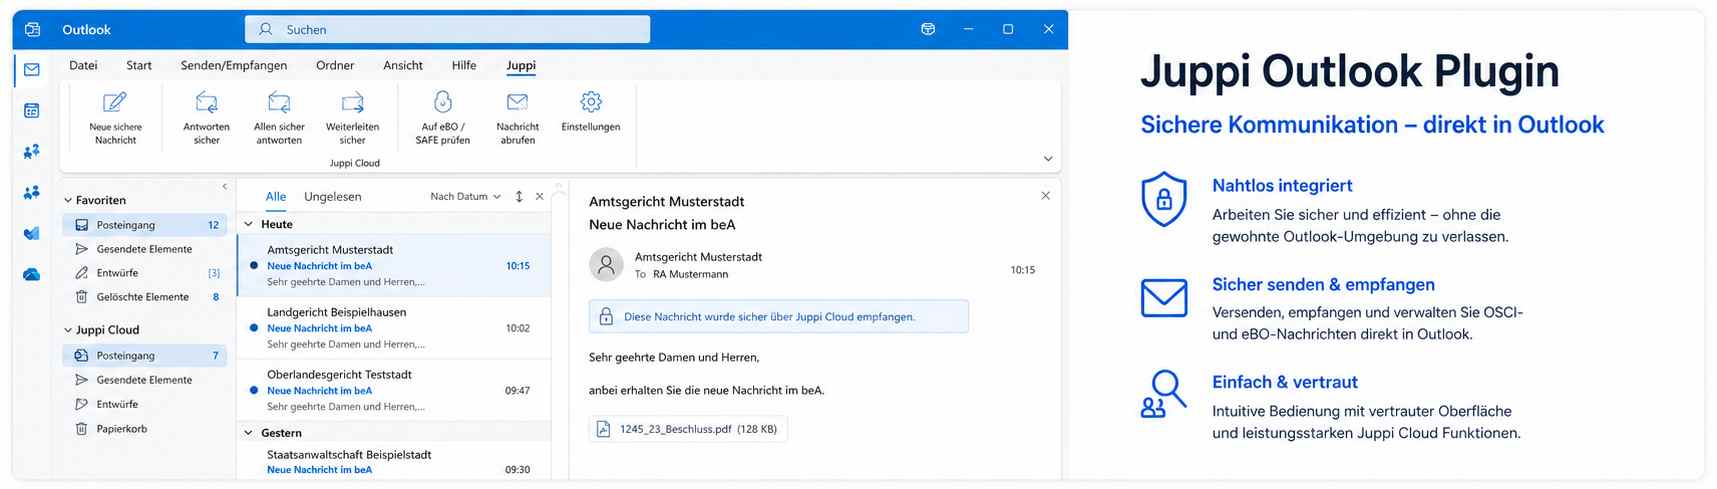Collapse the ribbon with chevron
This screenshot has height=489, width=1717.
pyautogui.click(x=1048, y=159)
